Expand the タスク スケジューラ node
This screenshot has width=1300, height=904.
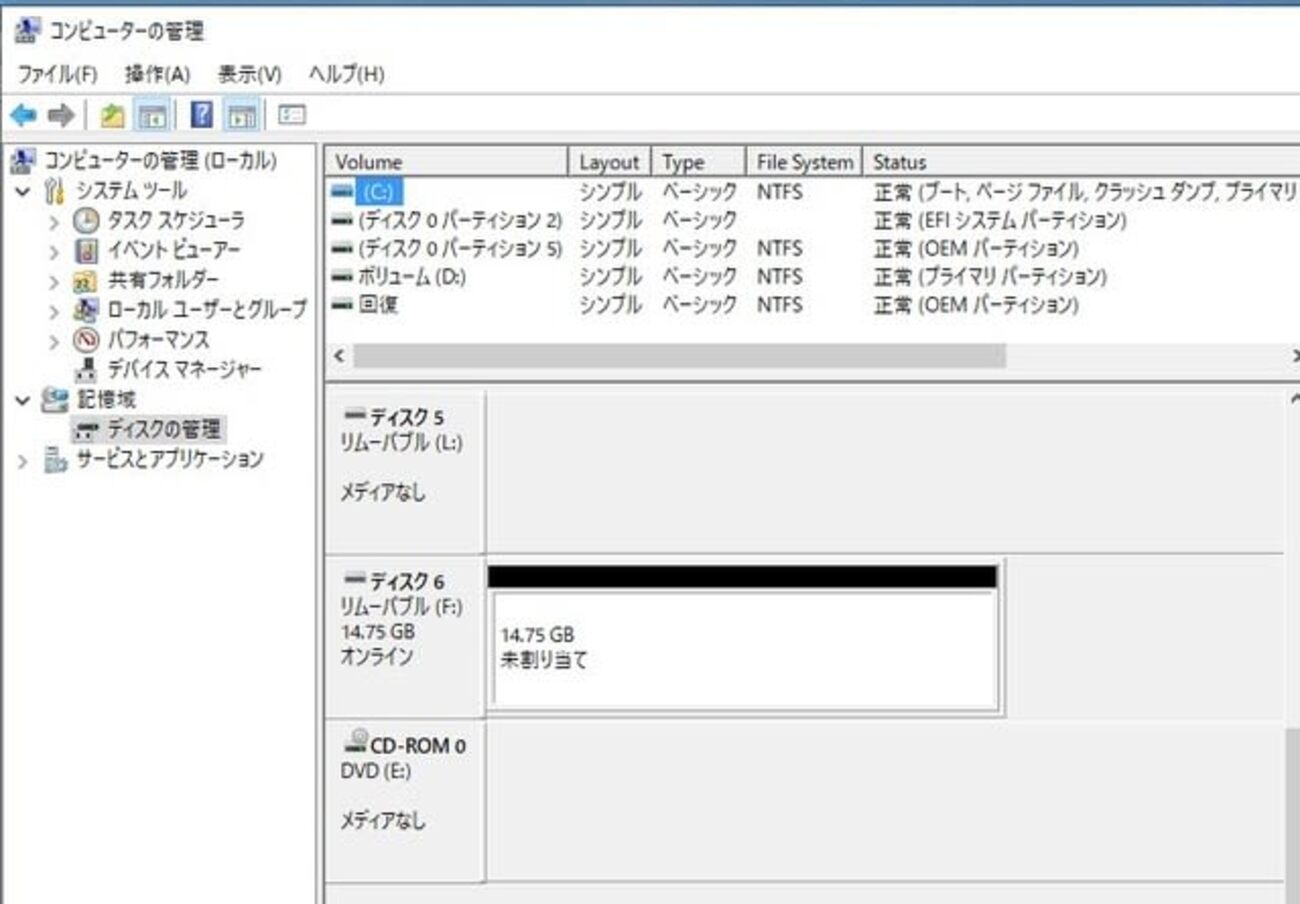pos(55,221)
